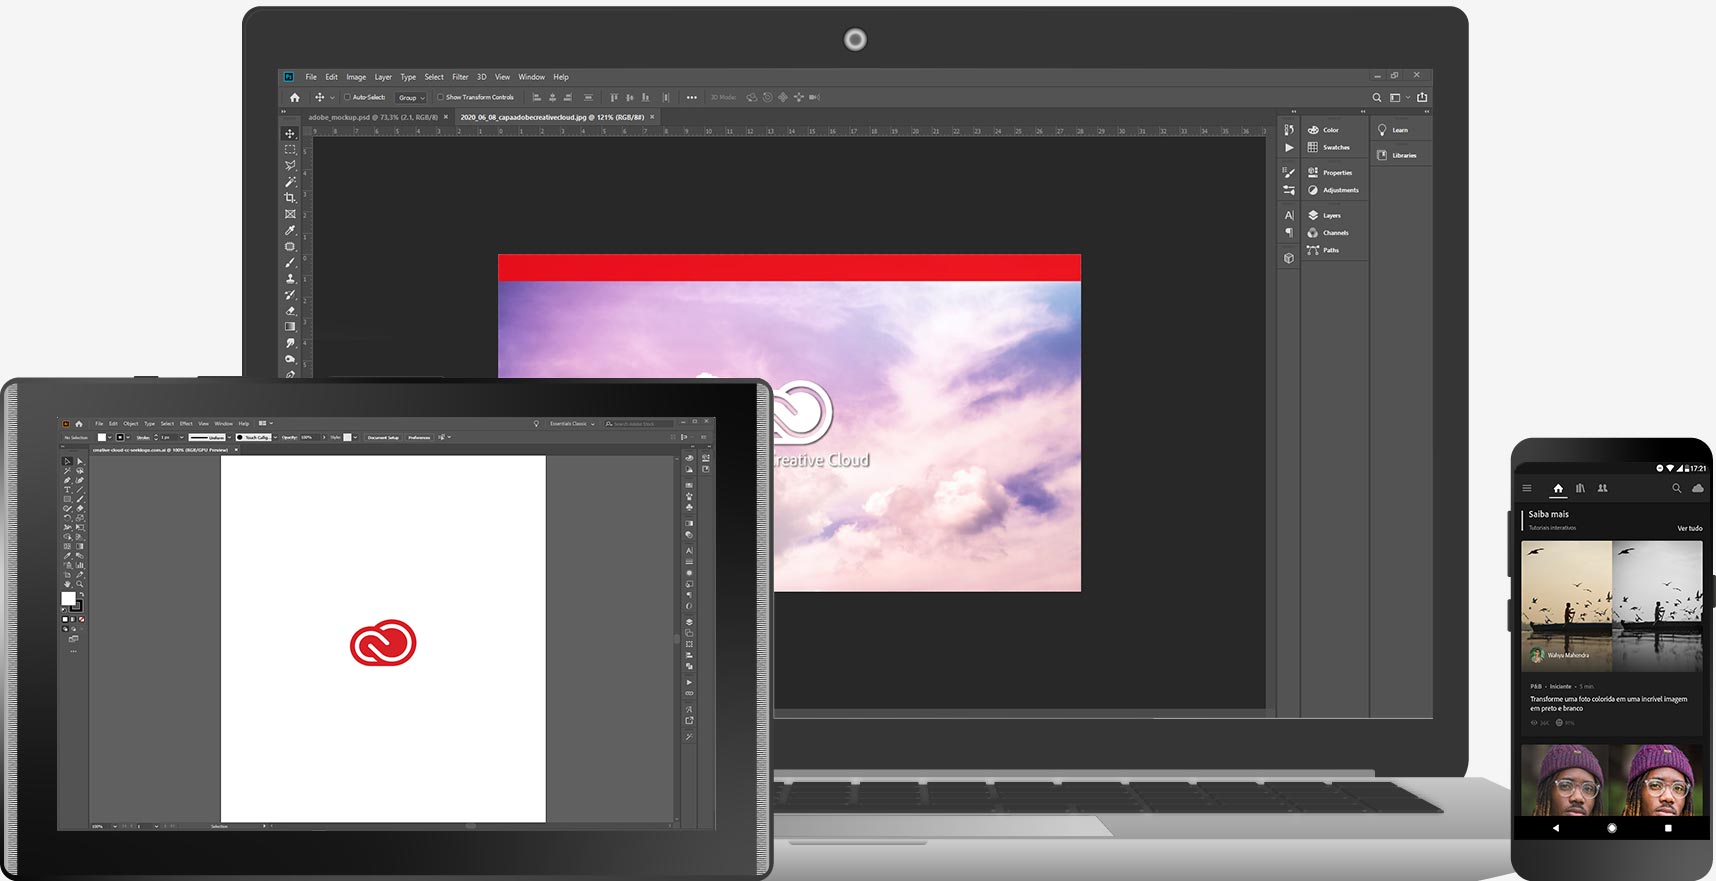This screenshot has width=1716, height=881.
Task: Open more align options (three dots) in Photoshop
Action: pos(692,97)
